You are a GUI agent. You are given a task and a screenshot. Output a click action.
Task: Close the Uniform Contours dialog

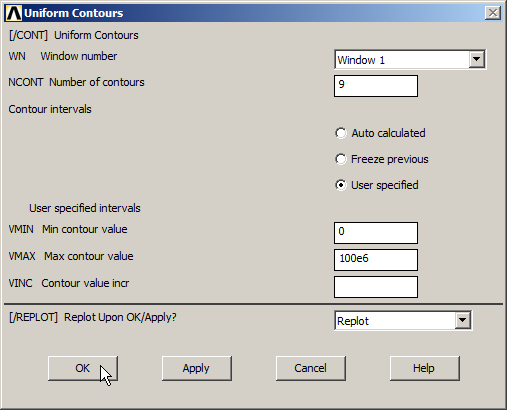(493, 13)
